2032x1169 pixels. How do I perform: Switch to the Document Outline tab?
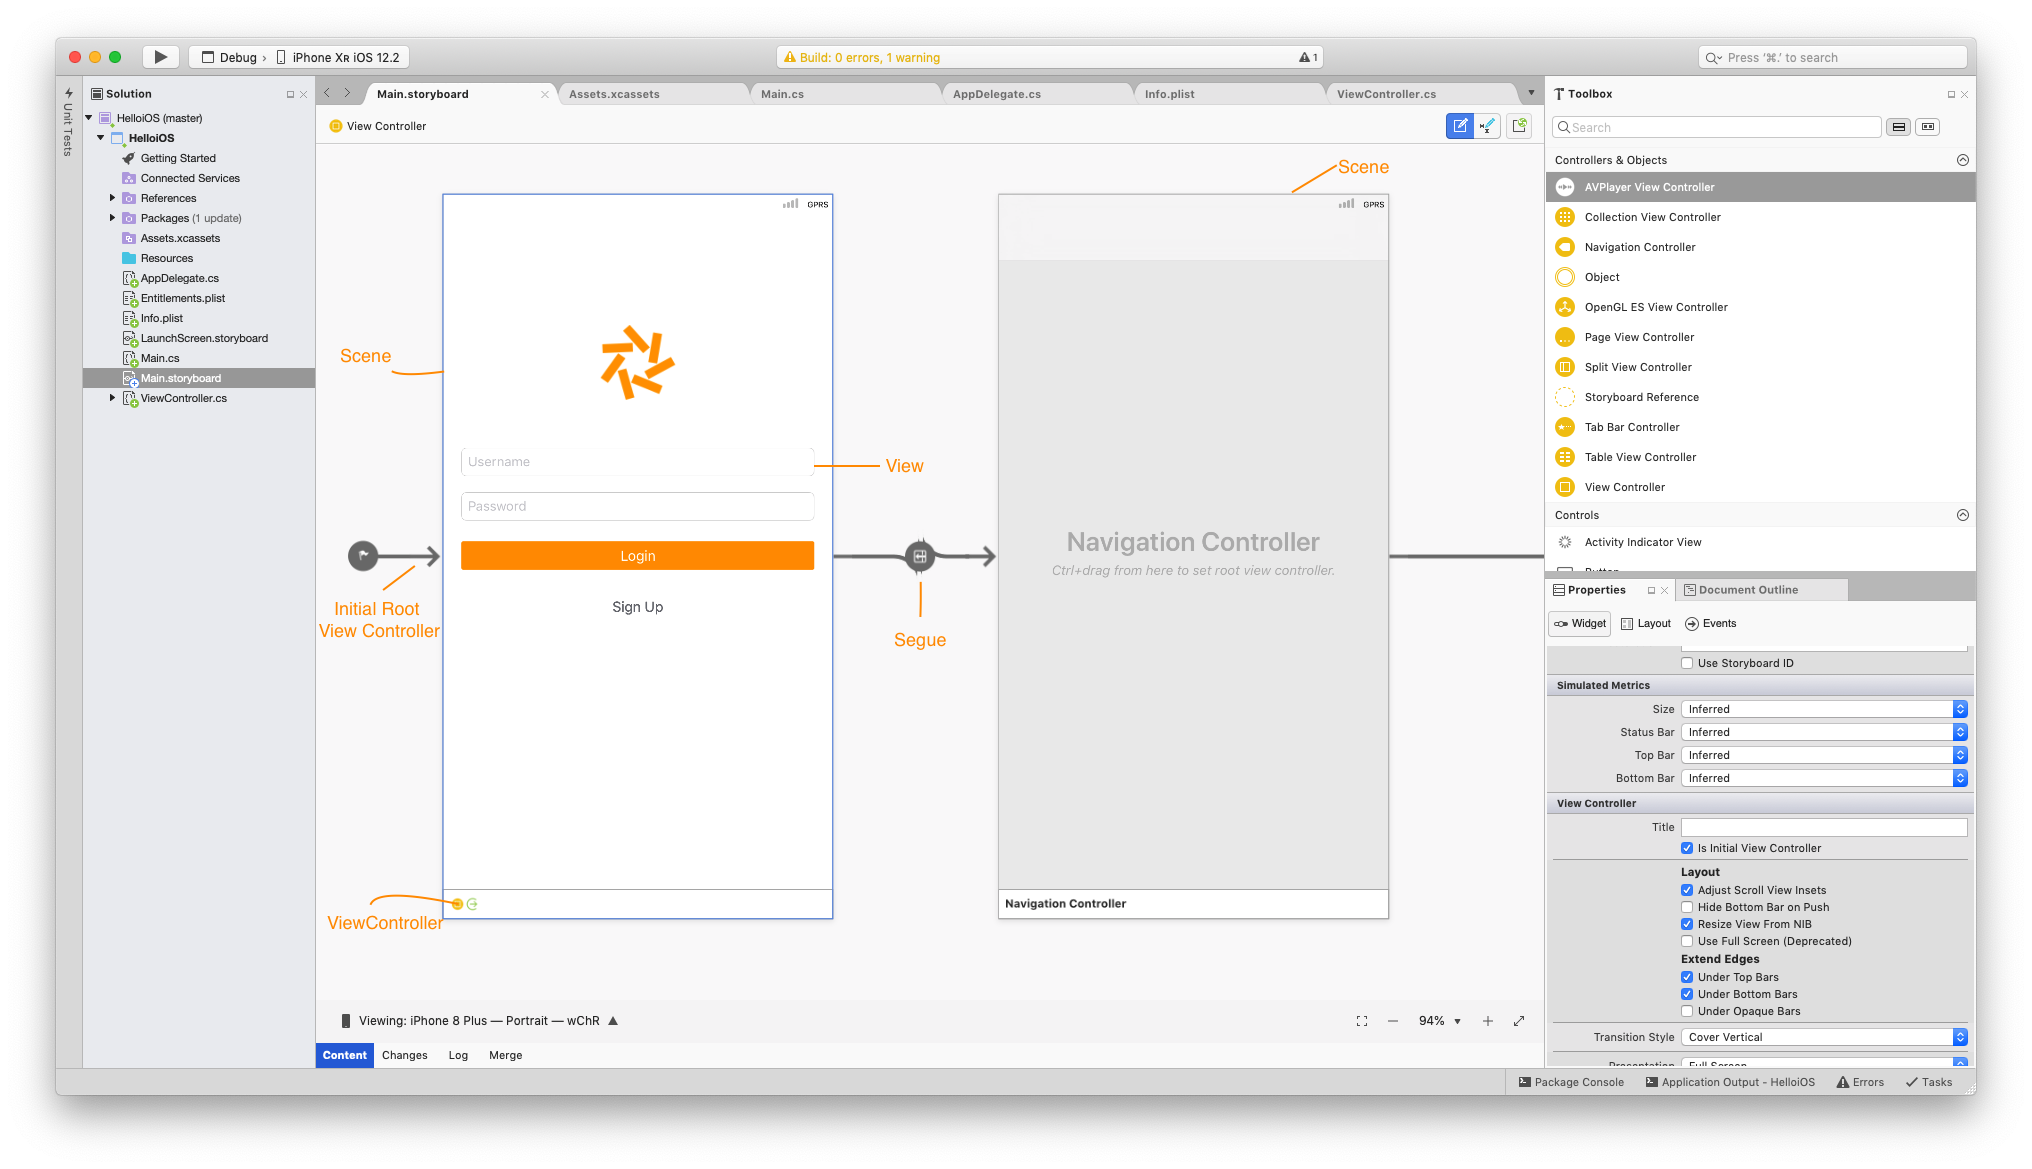[x=1749, y=589]
